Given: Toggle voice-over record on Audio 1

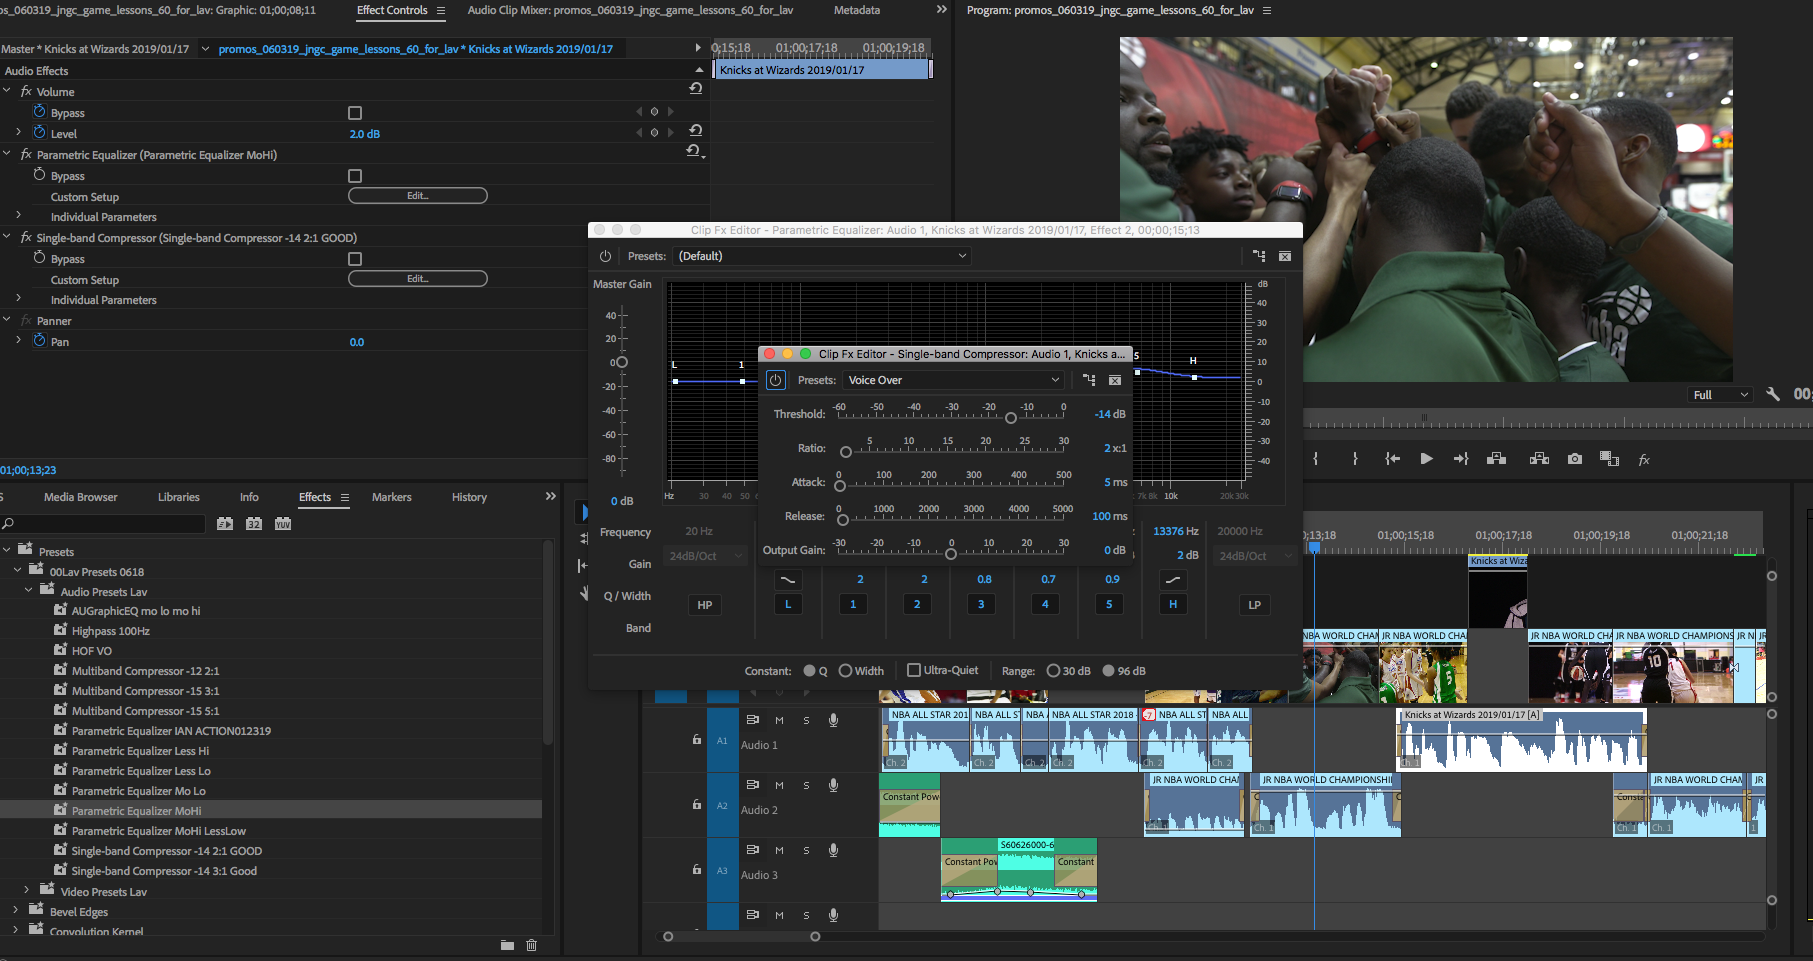Looking at the screenshot, I should tap(833, 720).
